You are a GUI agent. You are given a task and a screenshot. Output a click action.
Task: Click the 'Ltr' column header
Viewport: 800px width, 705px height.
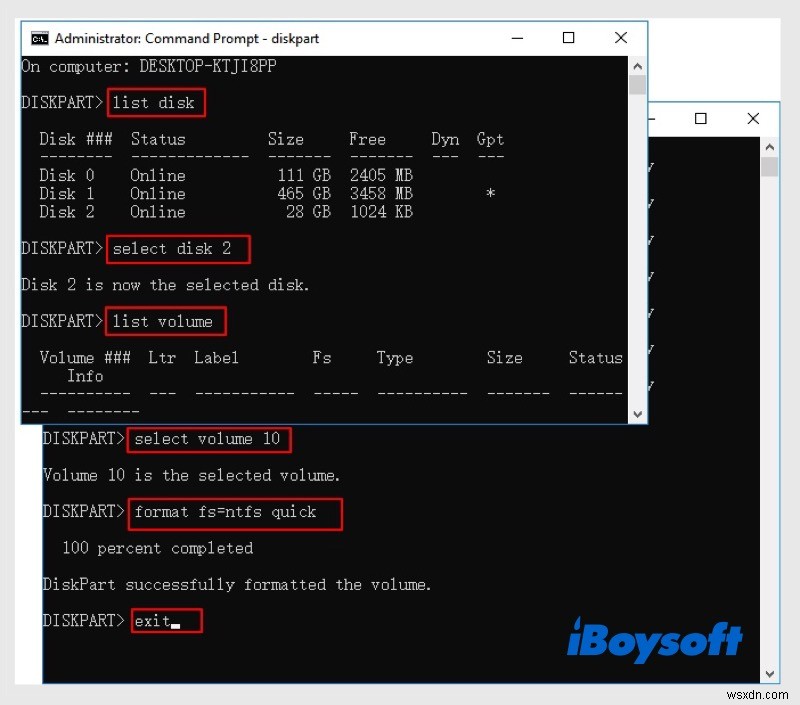click(x=162, y=358)
